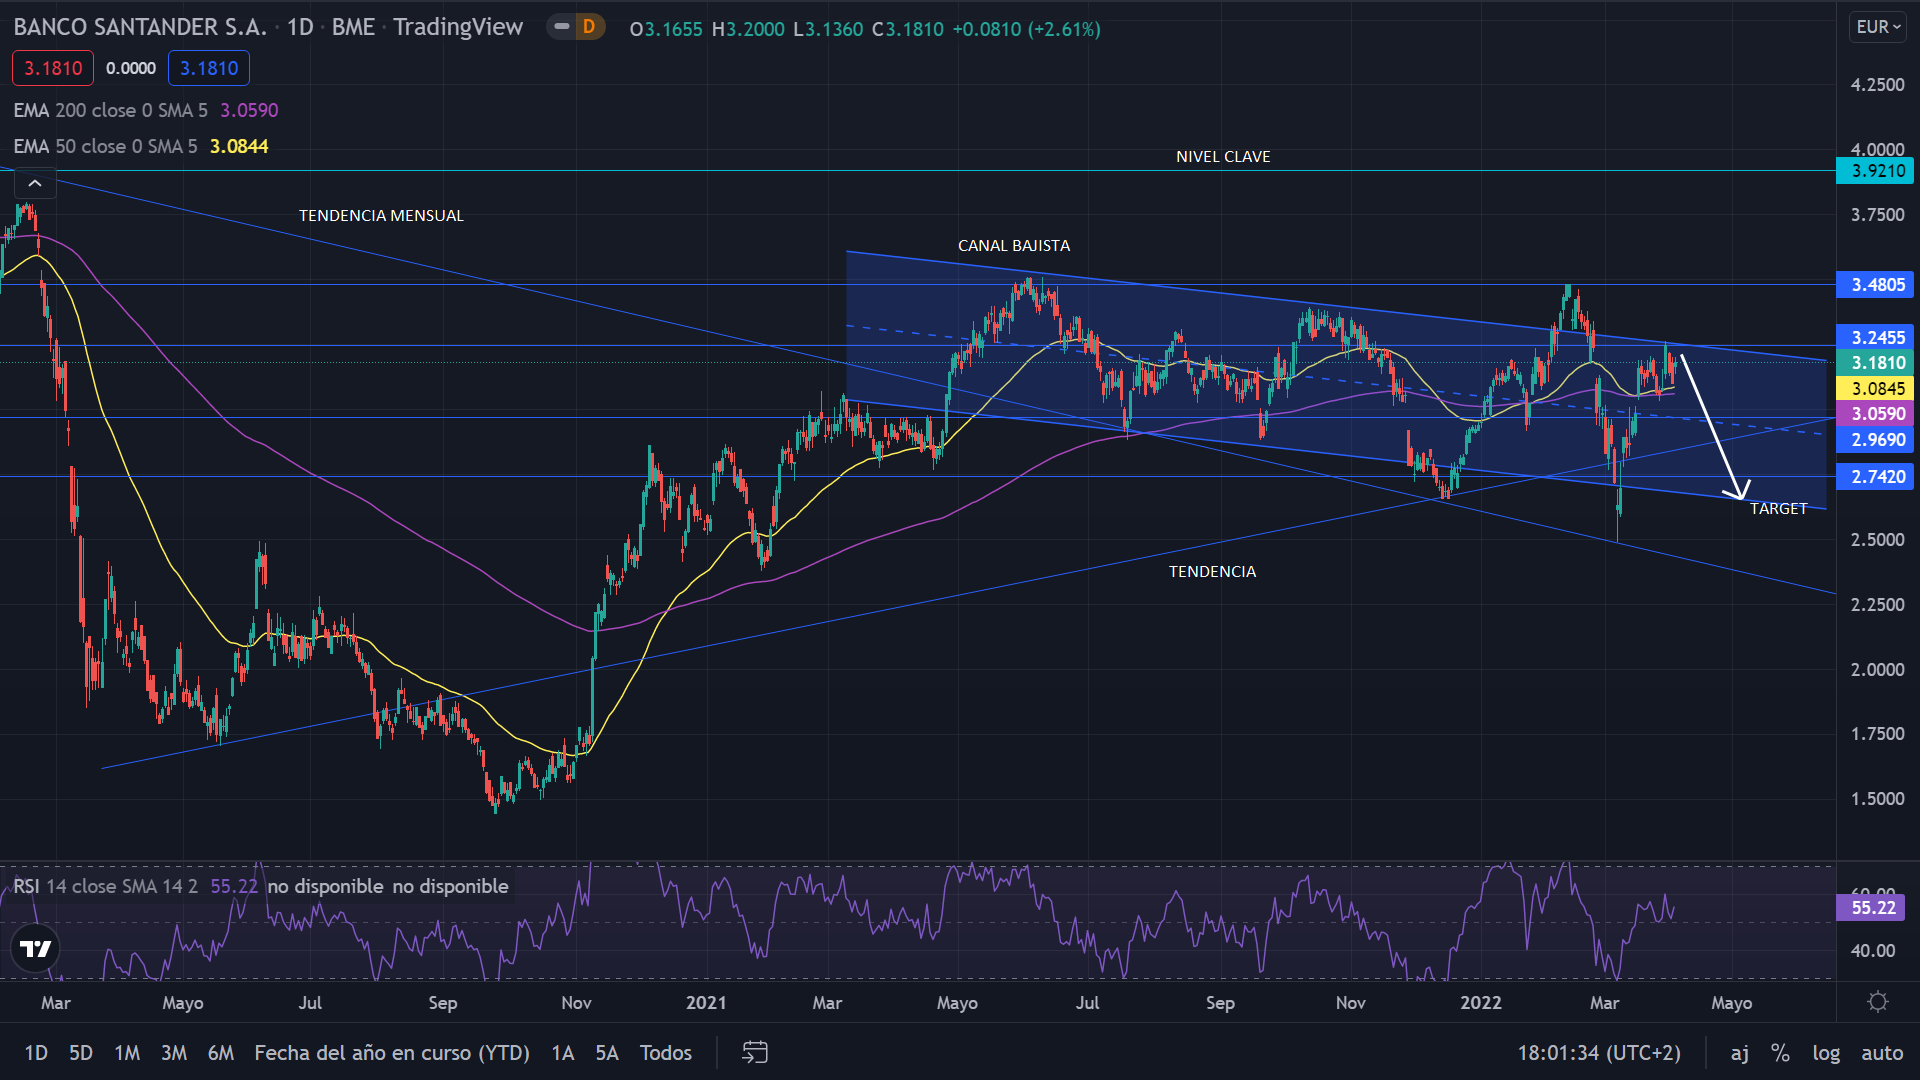Click the blue buy price 3.1810 box

pyautogui.click(x=209, y=68)
